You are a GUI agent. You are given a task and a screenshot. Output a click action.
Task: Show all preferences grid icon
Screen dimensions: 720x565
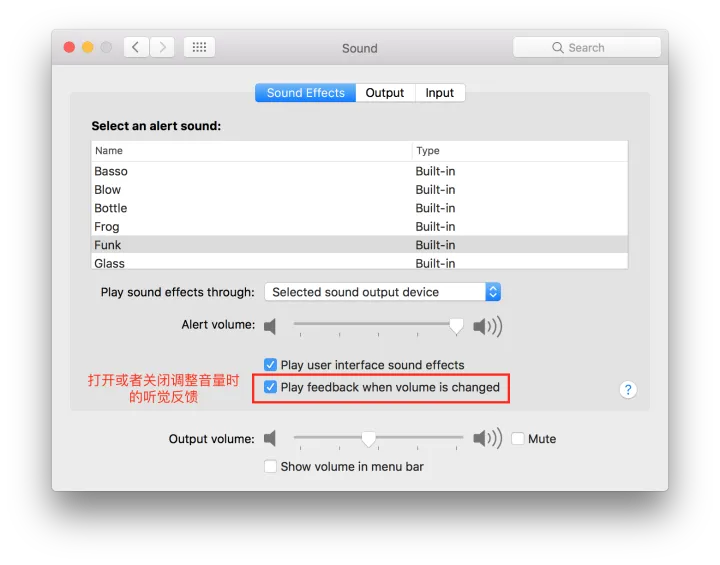point(199,47)
